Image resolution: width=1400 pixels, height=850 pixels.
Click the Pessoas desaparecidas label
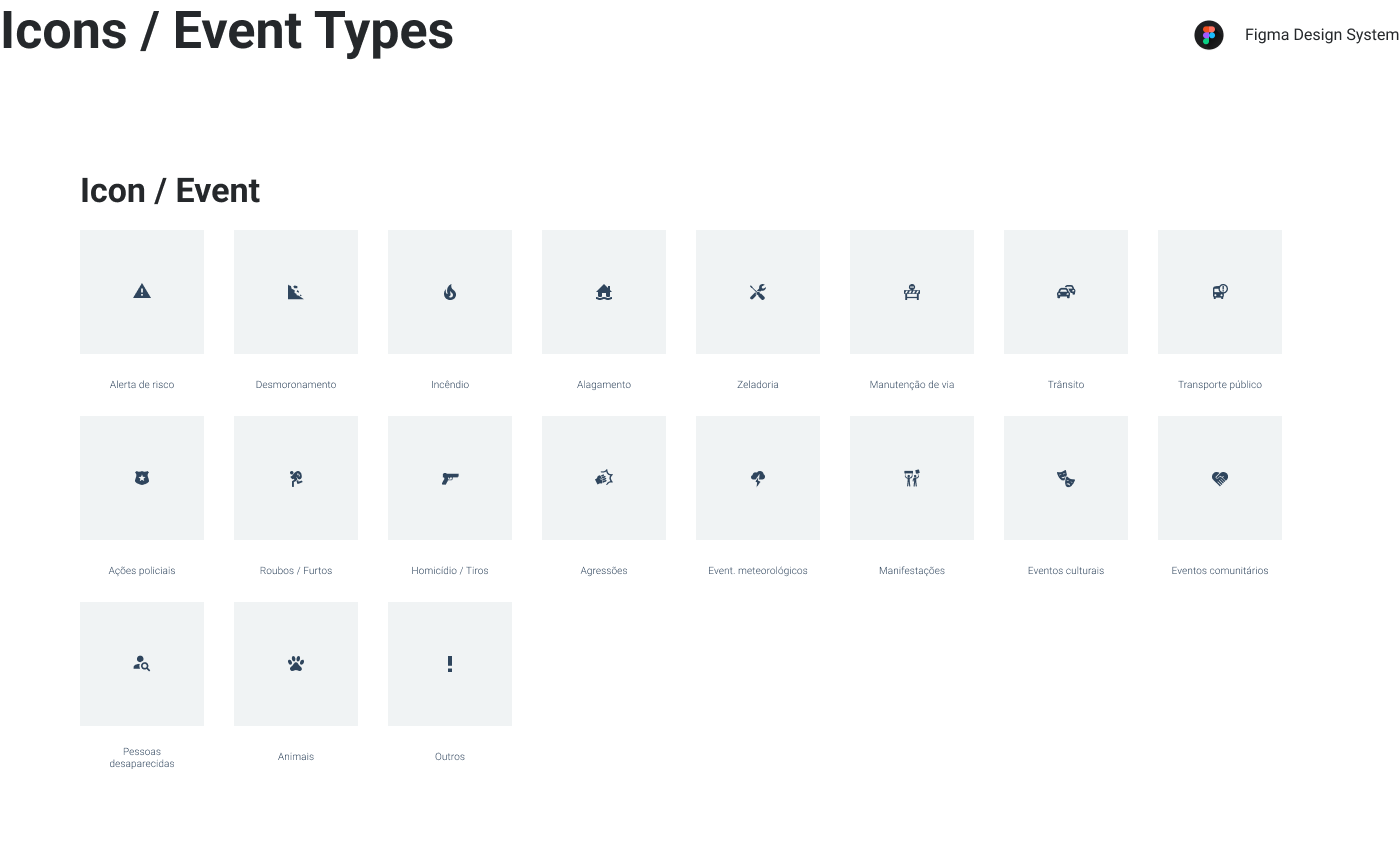tap(142, 757)
